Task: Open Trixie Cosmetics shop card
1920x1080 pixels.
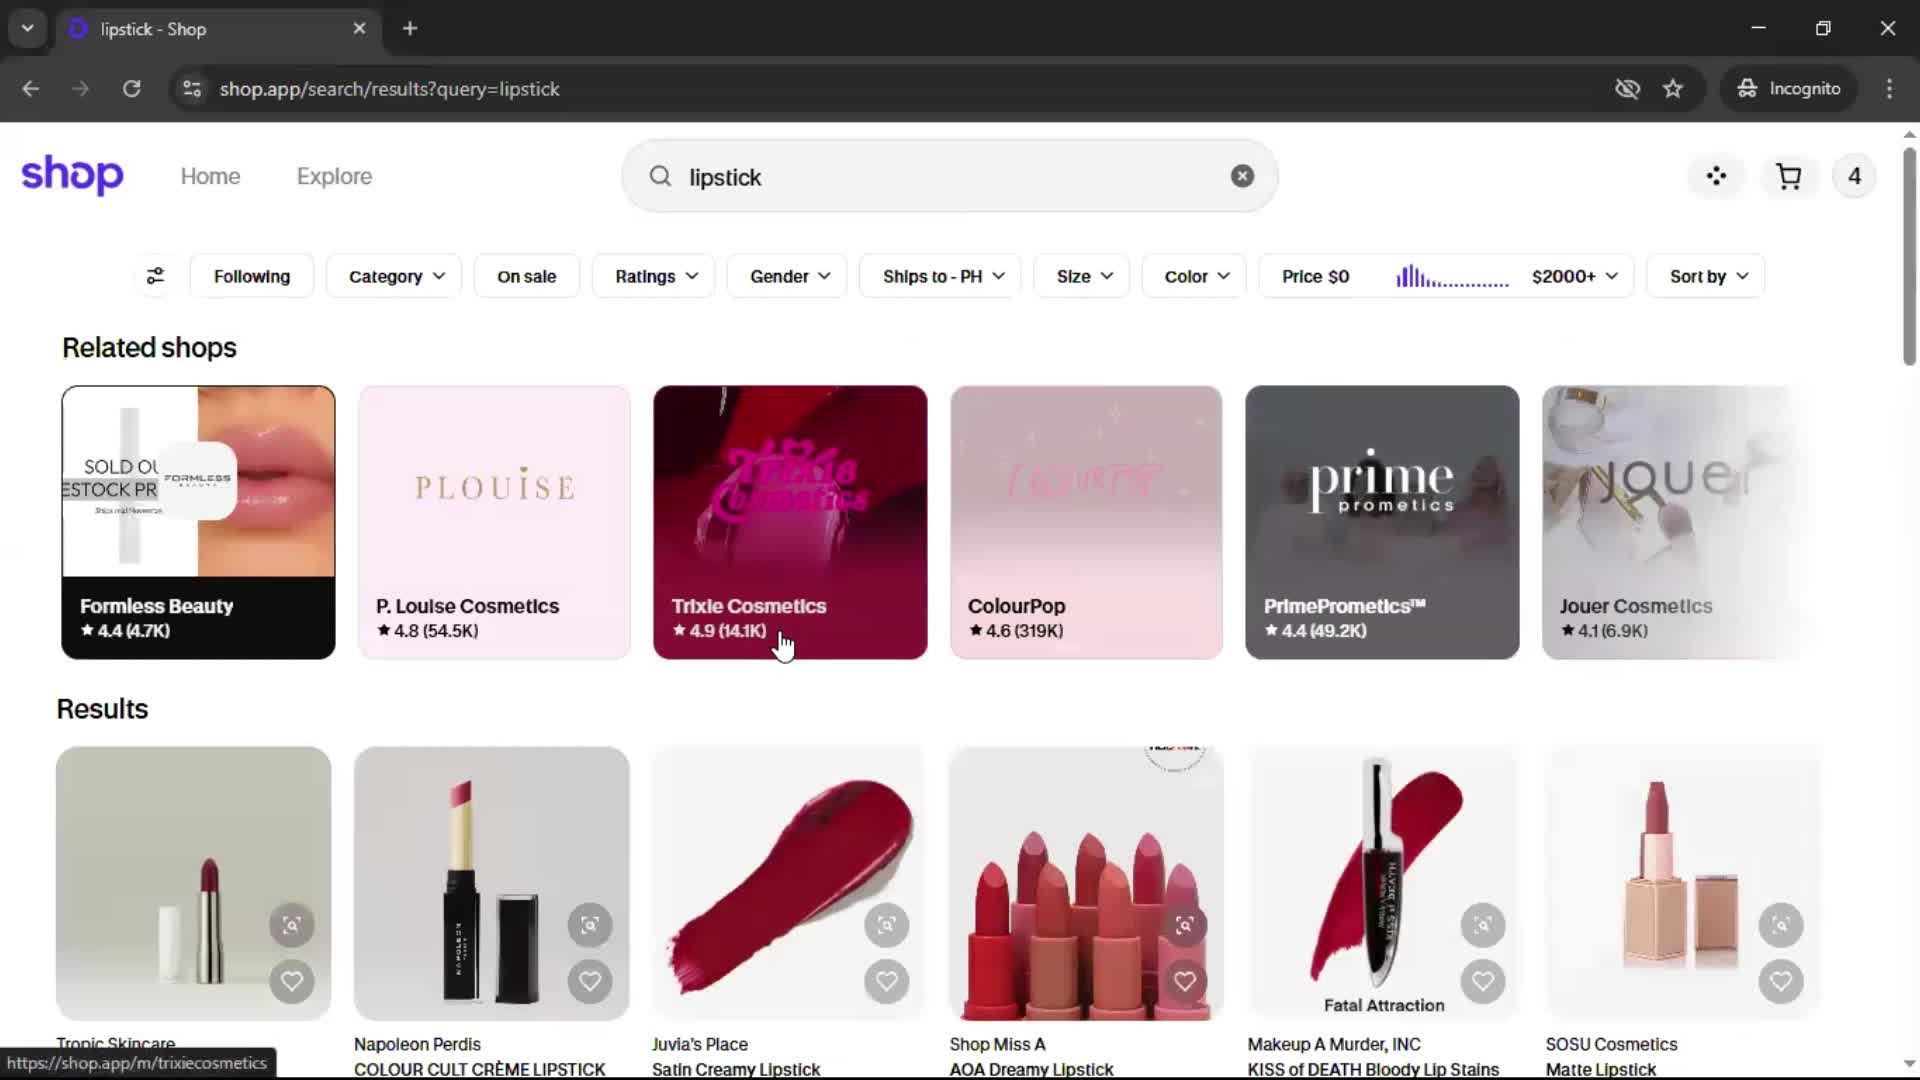Action: coord(790,521)
